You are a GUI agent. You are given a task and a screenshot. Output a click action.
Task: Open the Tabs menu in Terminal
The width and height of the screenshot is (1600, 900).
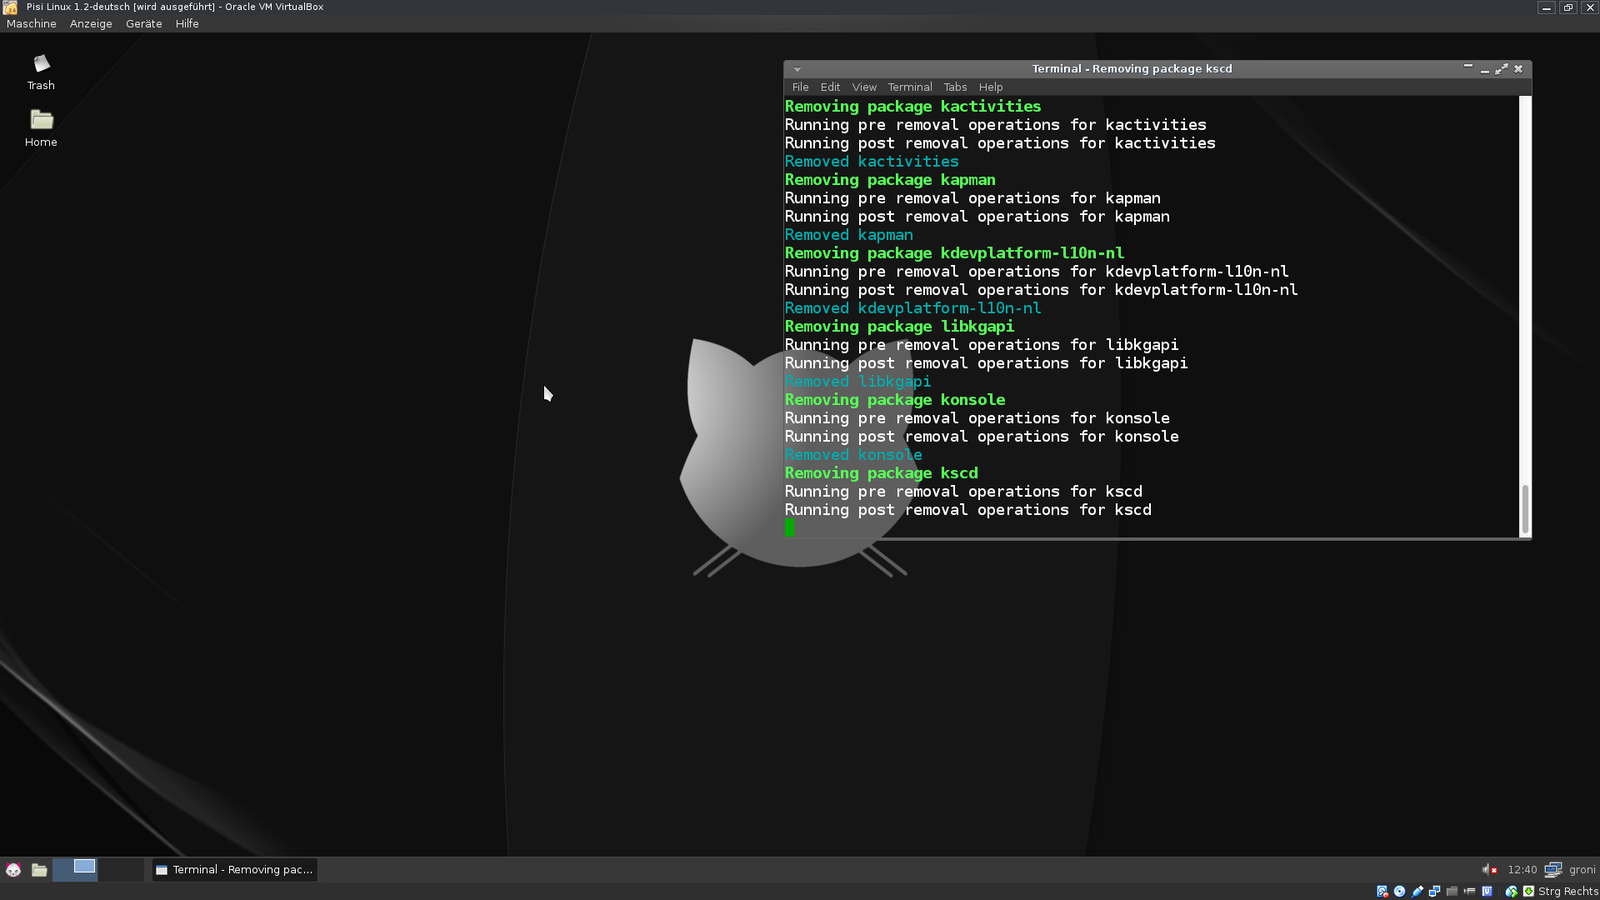955,87
